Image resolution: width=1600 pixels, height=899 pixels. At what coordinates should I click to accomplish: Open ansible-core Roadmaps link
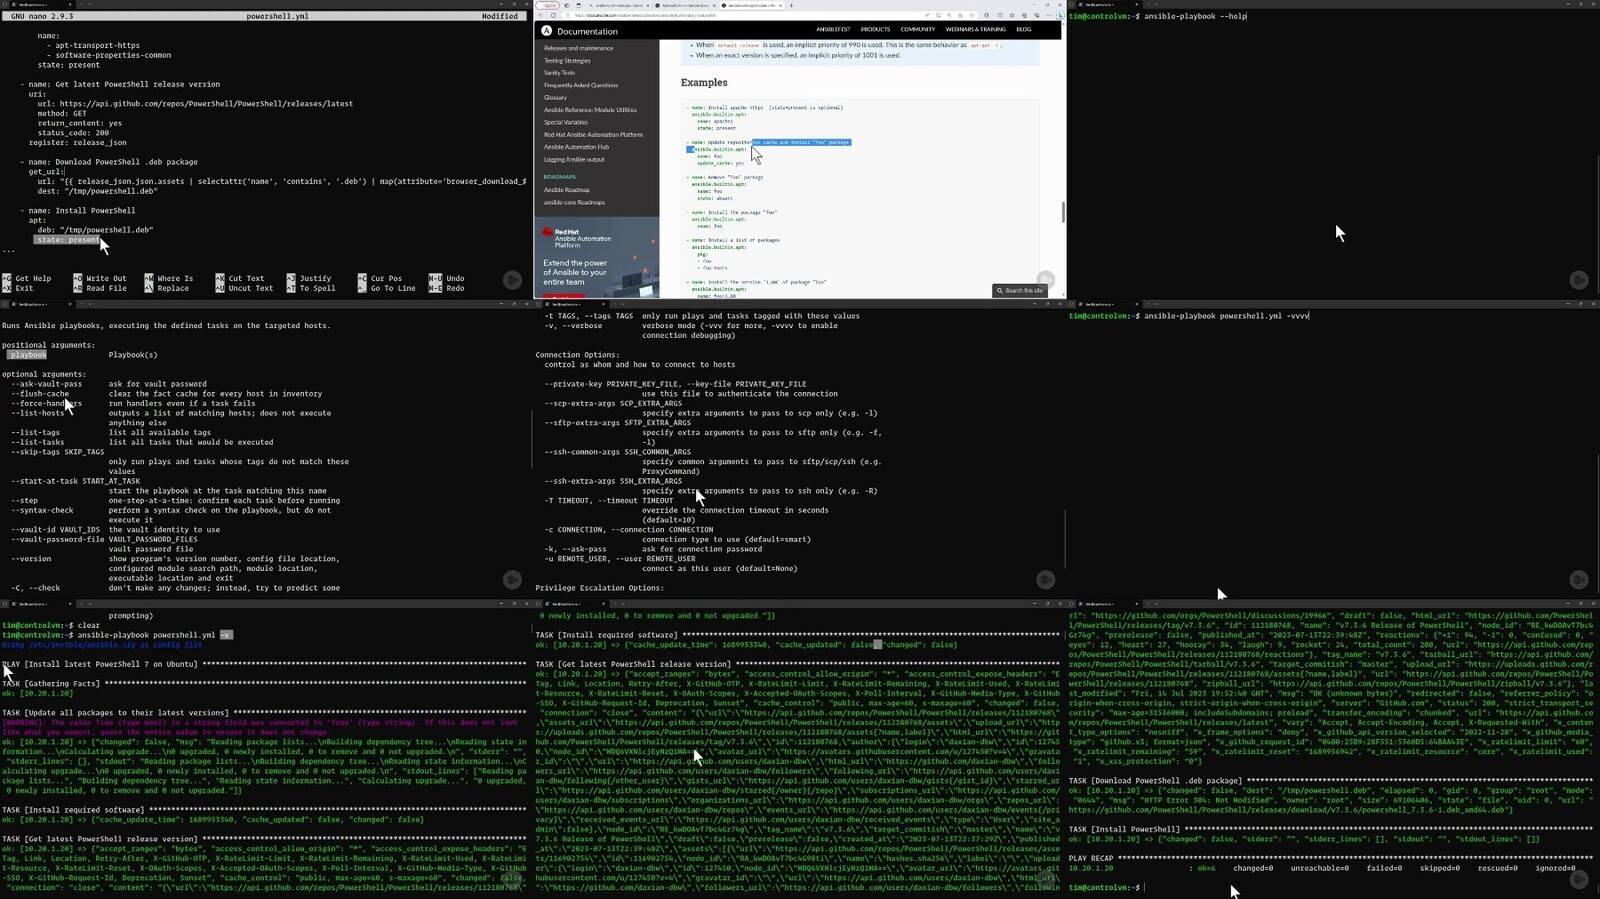(x=574, y=202)
